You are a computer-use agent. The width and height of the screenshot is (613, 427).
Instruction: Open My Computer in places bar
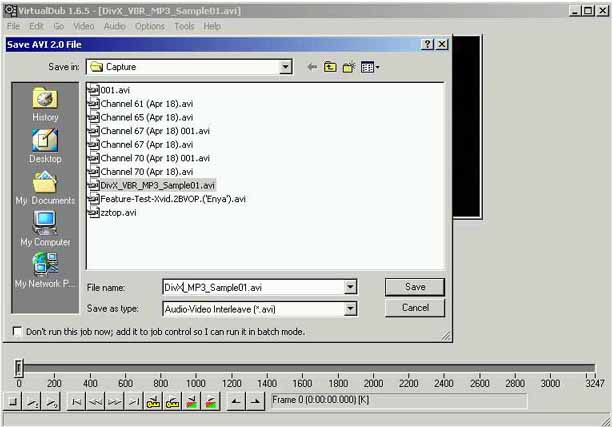45,229
